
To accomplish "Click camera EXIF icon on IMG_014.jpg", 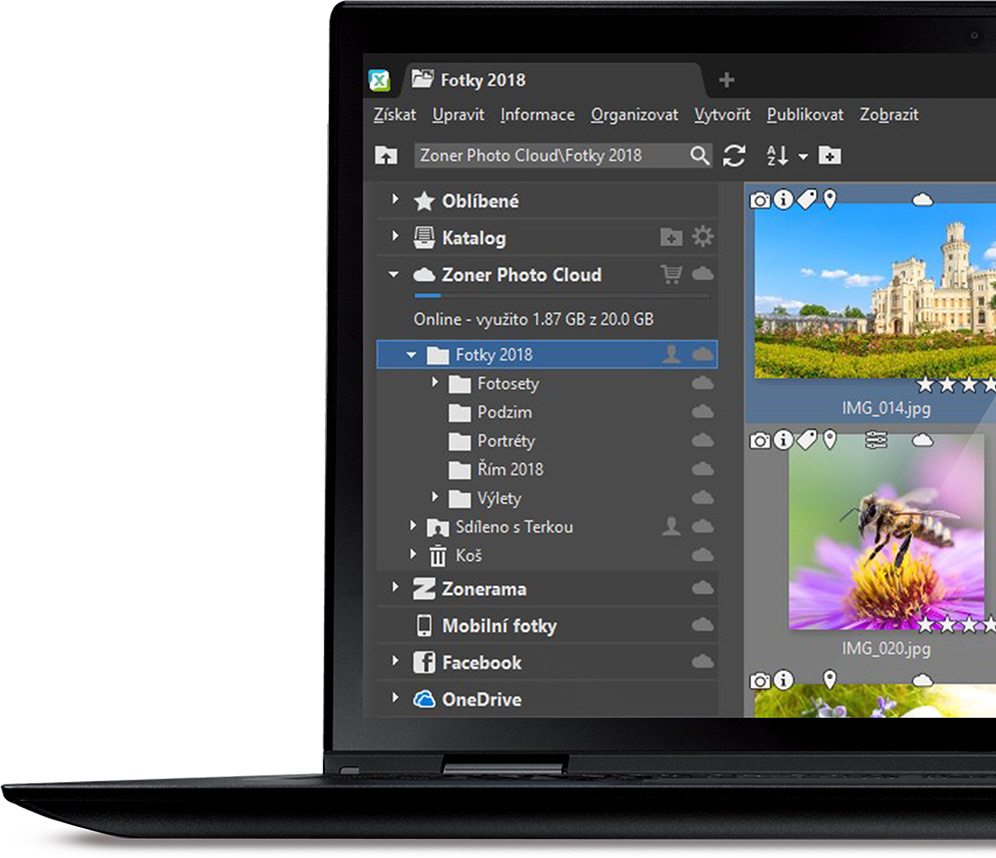I will tap(760, 201).
